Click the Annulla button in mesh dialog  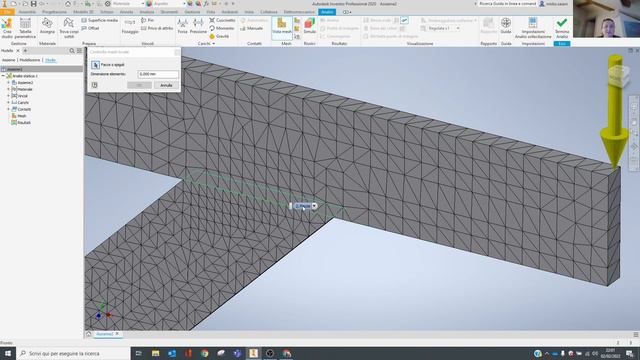tap(166, 85)
